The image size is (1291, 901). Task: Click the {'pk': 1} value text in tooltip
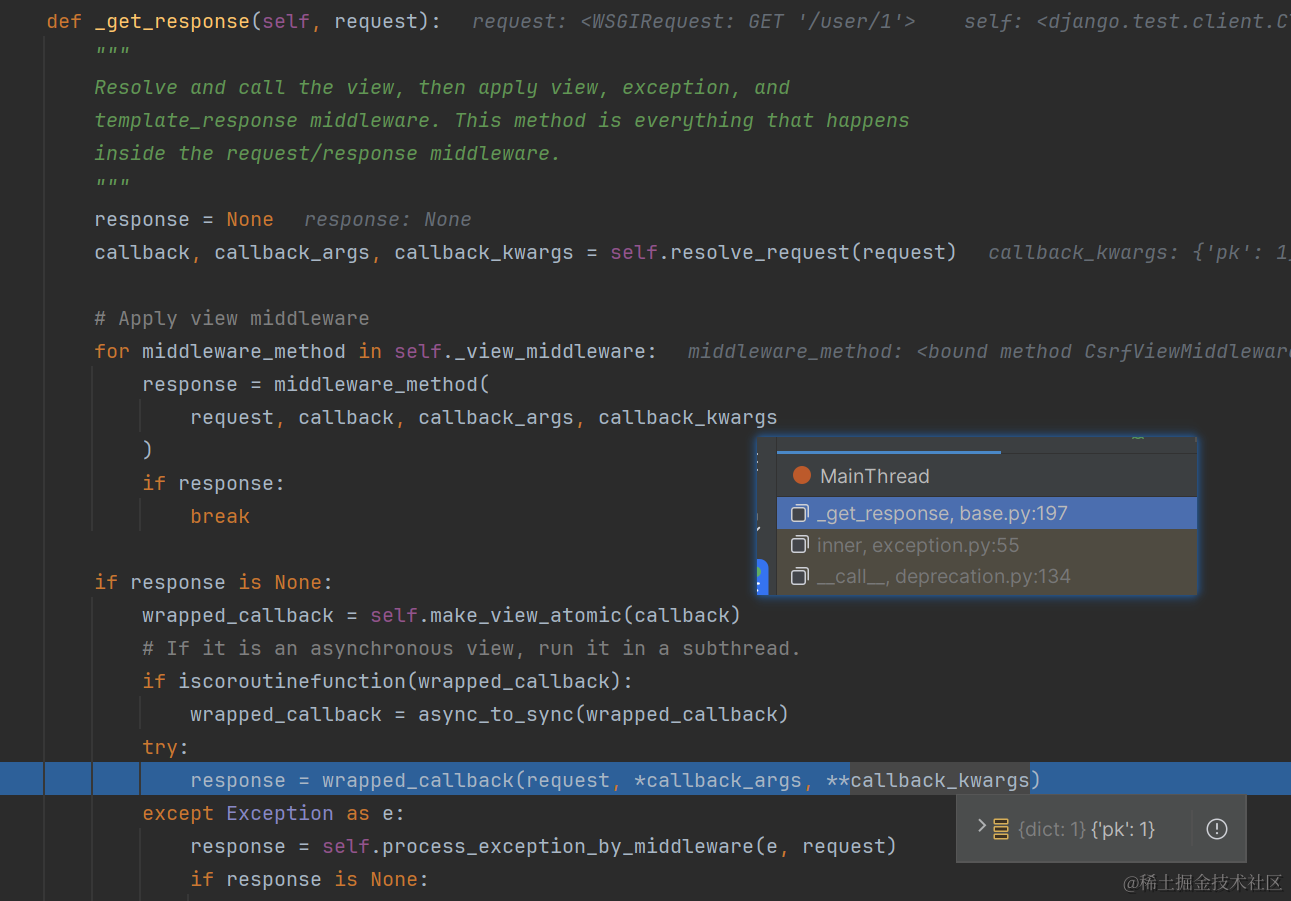point(1123,828)
